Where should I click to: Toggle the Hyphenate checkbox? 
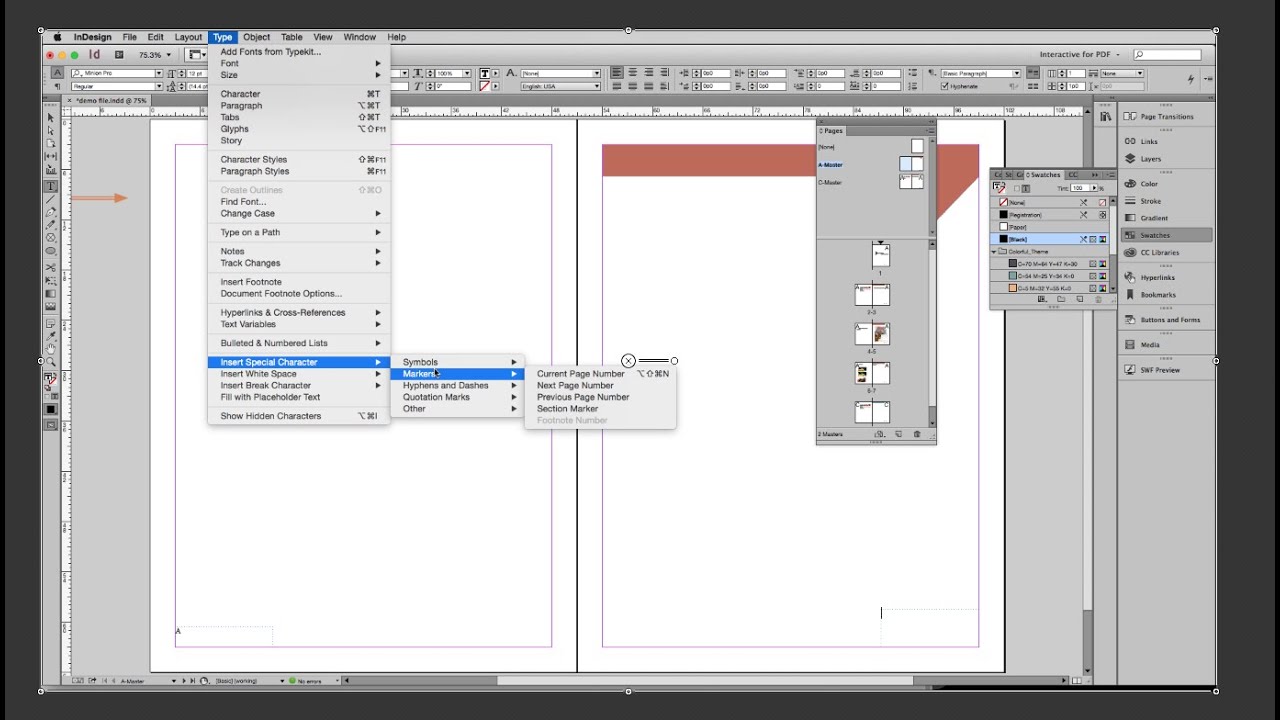coord(945,87)
